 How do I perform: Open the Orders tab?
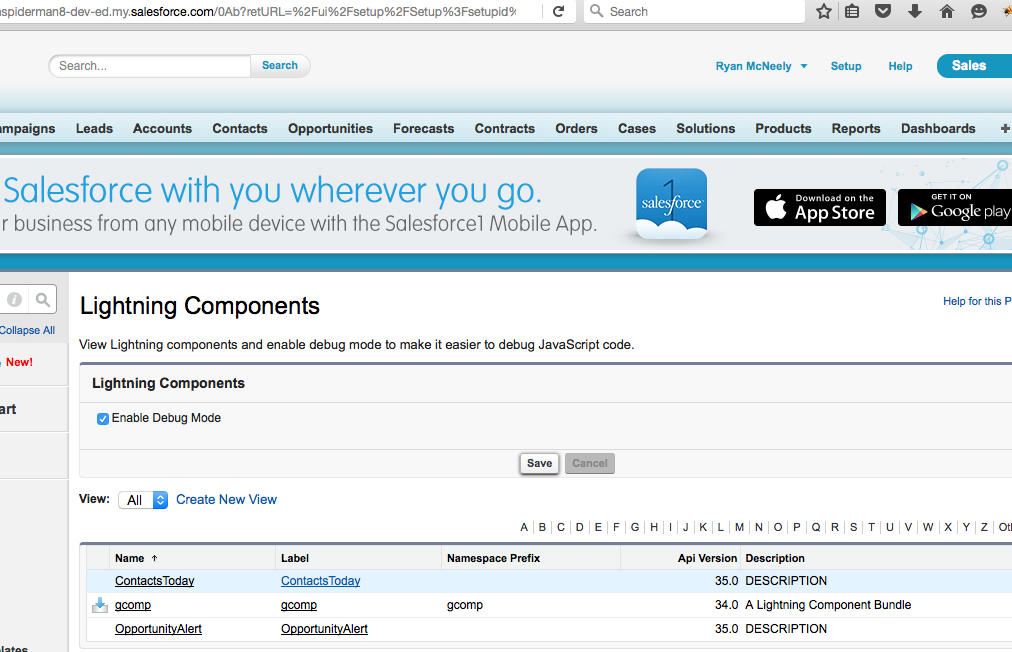coord(576,128)
